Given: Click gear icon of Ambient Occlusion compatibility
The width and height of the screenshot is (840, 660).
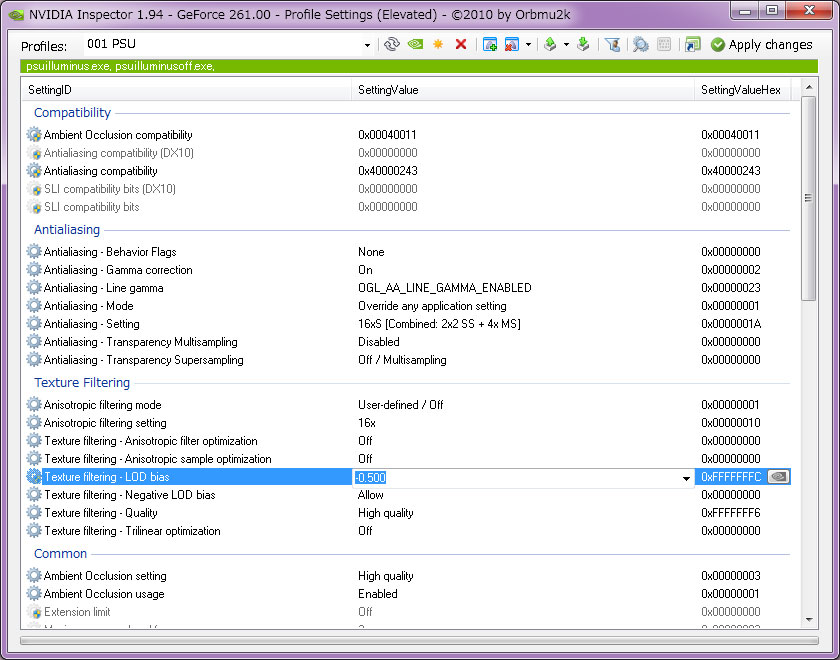Looking at the screenshot, I should [x=34, y=134].
